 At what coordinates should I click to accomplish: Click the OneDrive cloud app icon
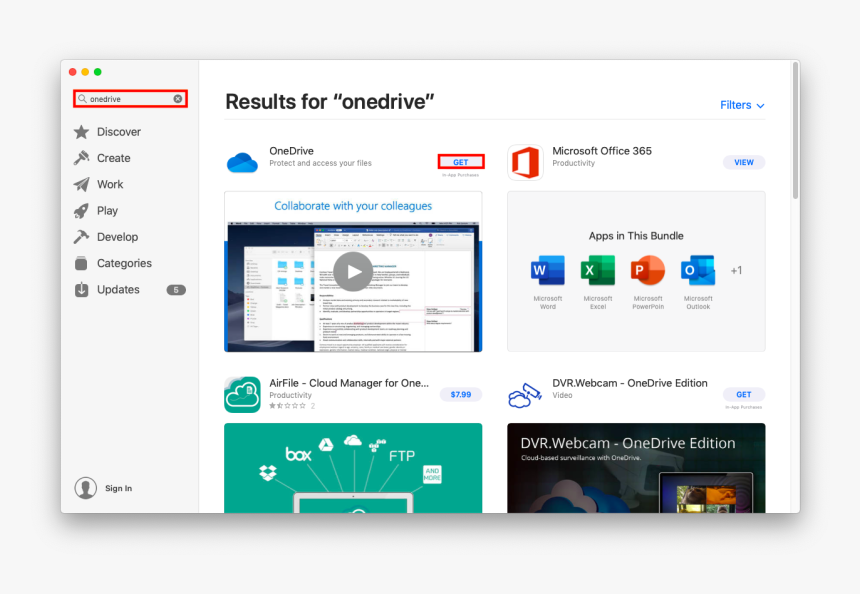(242, 162)
